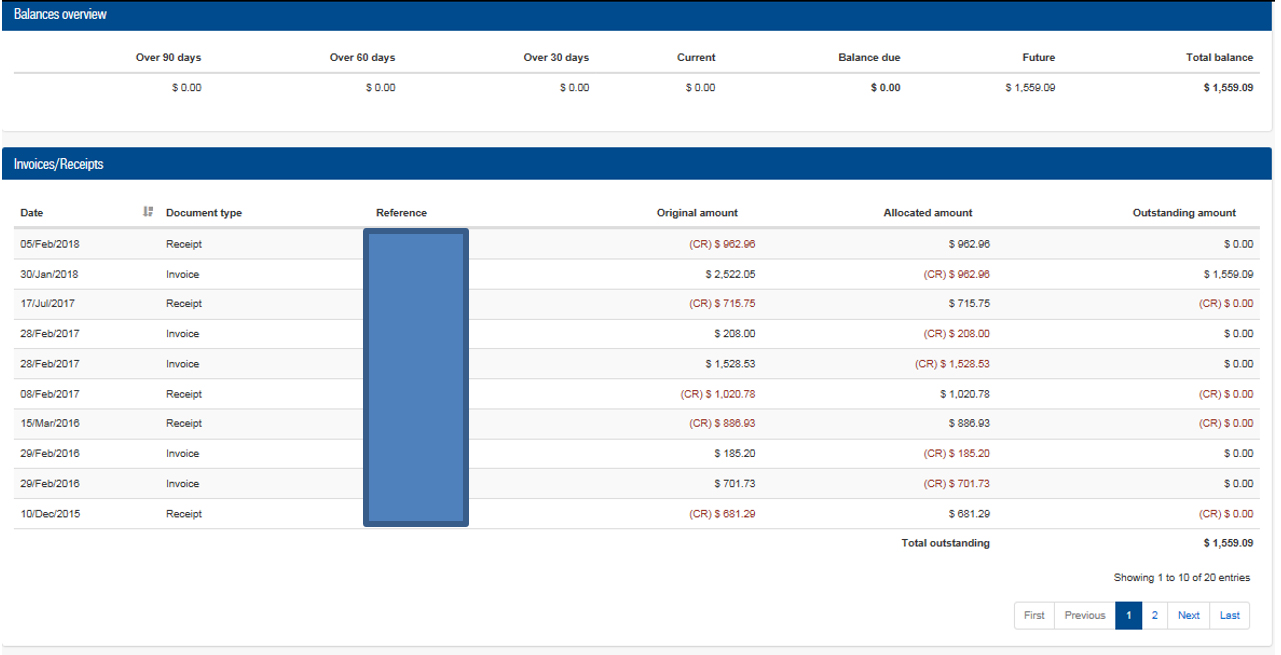Image resolution: width=1281 pixels, height=655 pixels.
Task: Sort by Original amount column header
Action: click(697, 213)
